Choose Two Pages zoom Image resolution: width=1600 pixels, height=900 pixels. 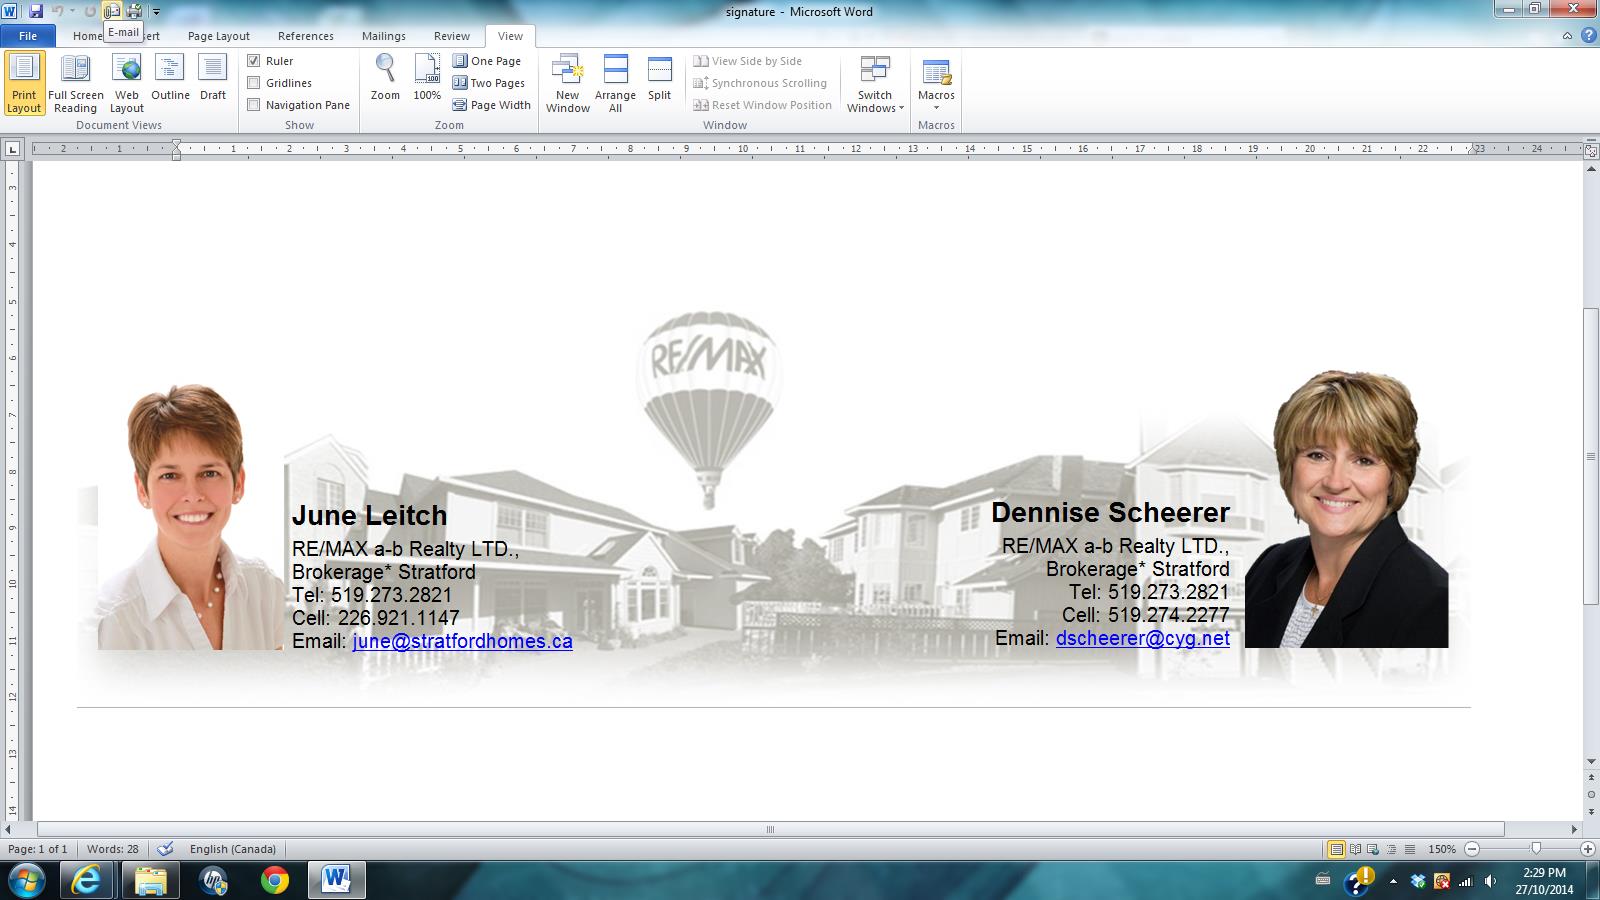[x=489, y=83]
